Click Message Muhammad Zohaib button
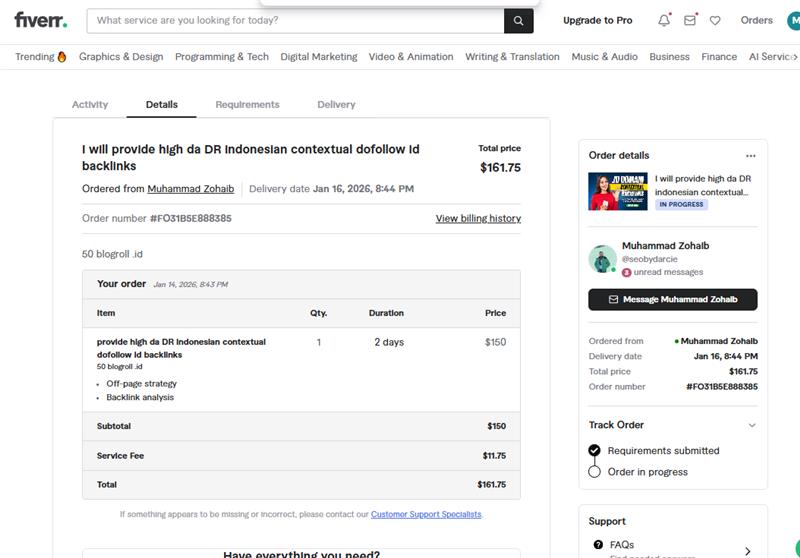Image resolution: width=800 pixels, height=558 pixels. [x=672, y=299]
